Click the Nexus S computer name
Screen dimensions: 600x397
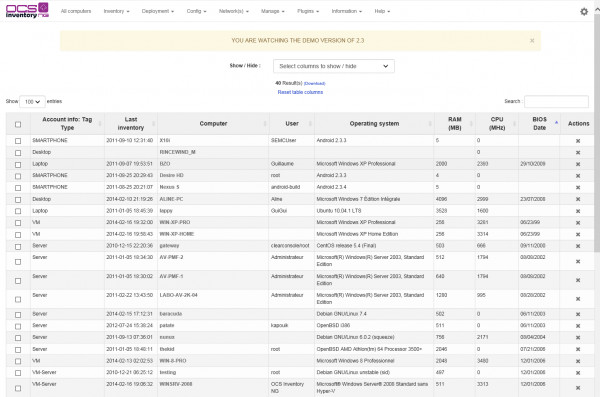170,187
